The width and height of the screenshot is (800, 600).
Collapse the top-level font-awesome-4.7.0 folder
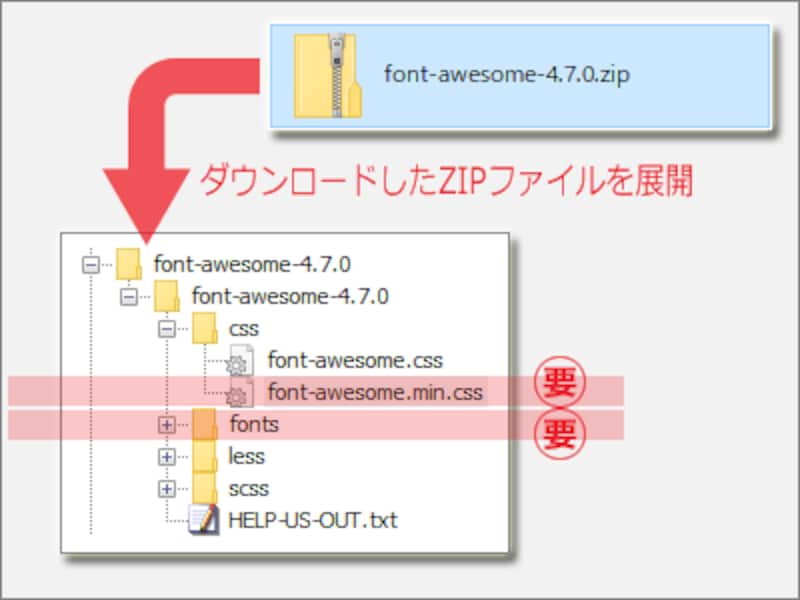(91, 265)
